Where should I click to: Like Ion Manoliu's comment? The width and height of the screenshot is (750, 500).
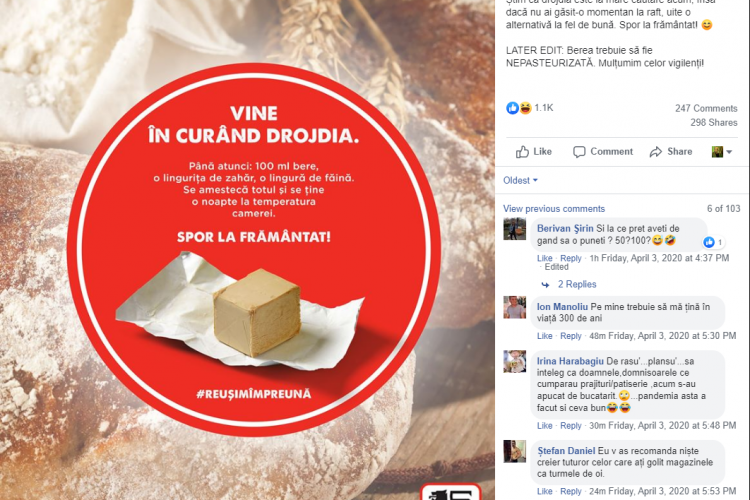(544, 336)
